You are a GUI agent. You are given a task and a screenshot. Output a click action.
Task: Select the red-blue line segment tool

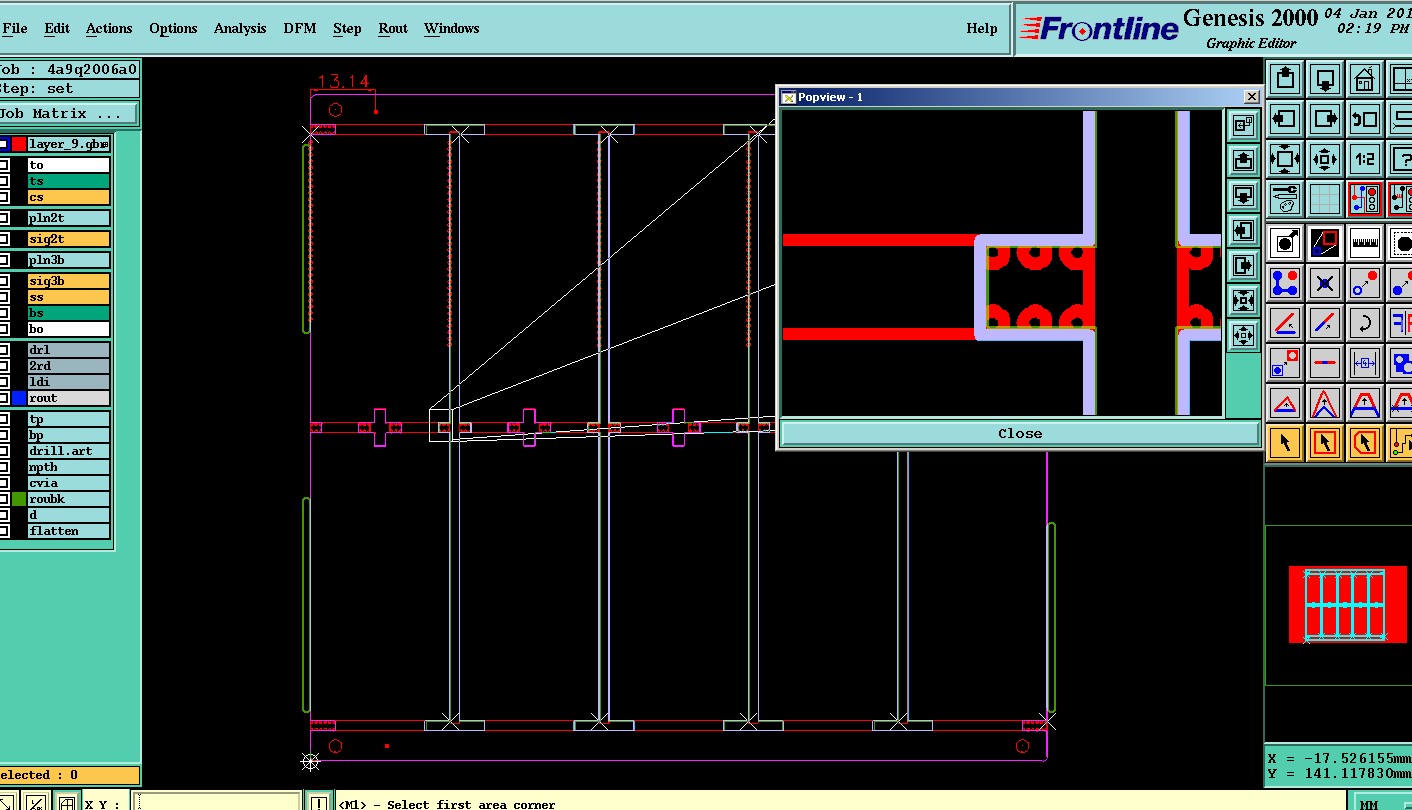click(1325, 363)
